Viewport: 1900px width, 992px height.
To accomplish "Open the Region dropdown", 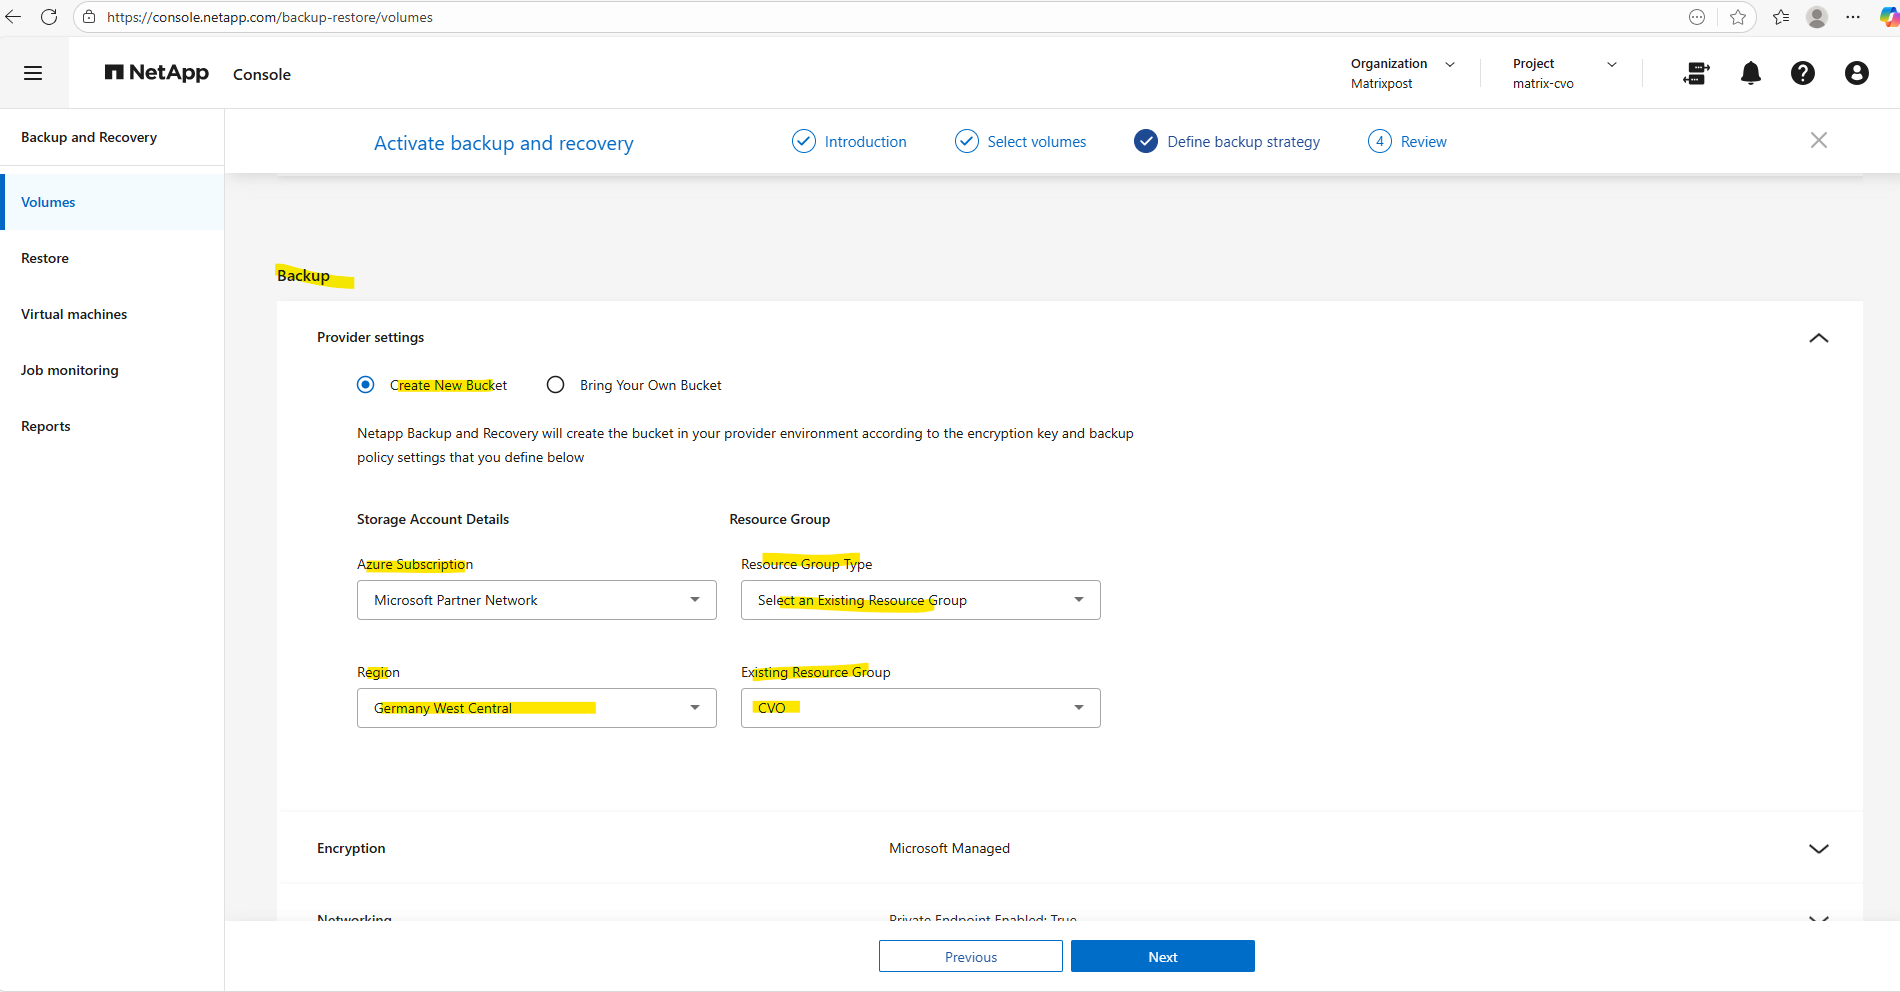I will coord(536,708).
